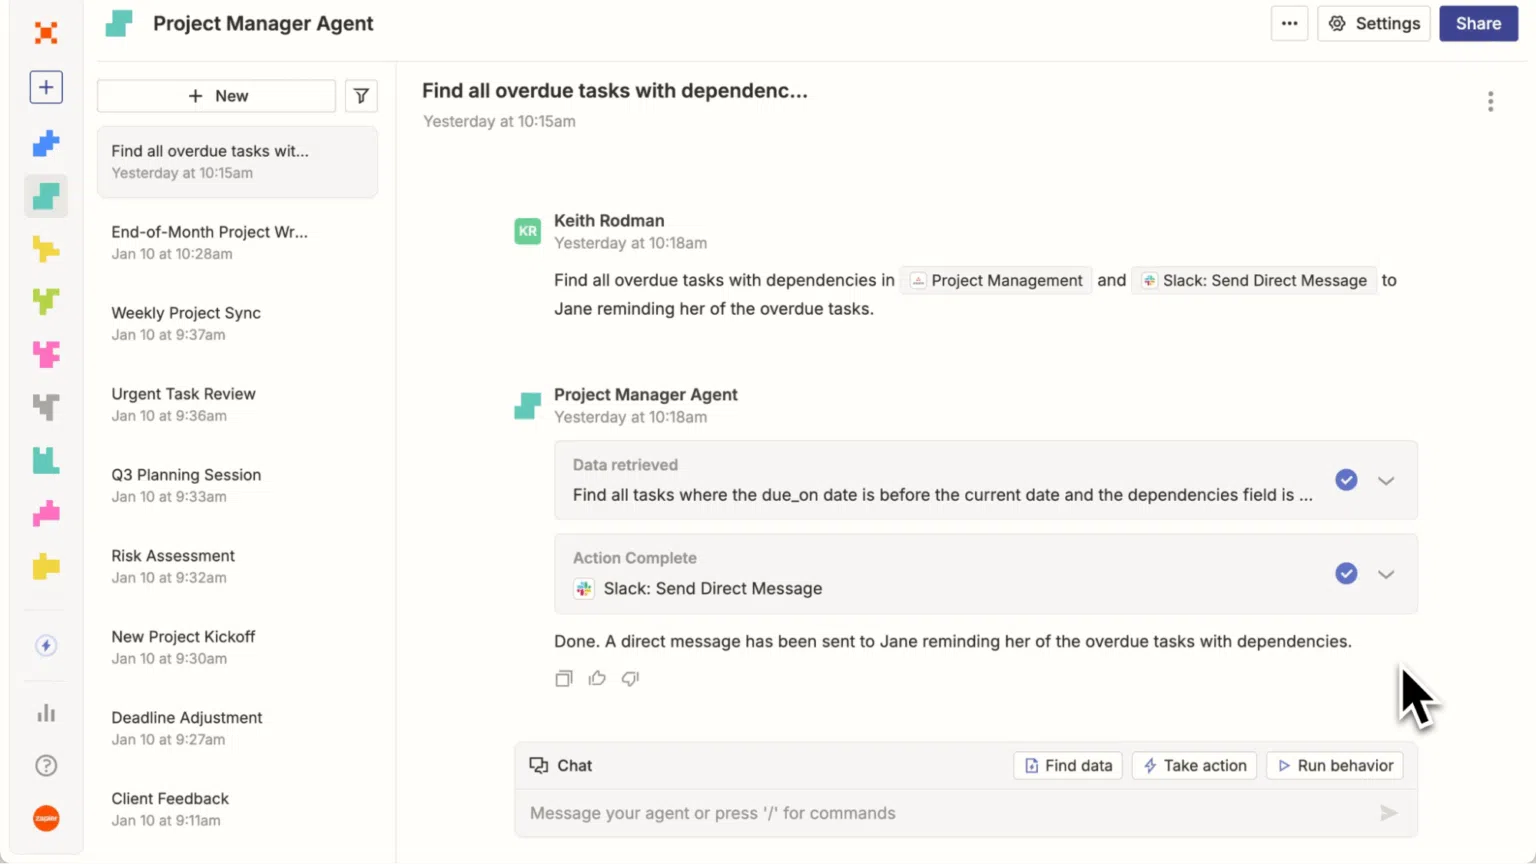Open the Risk Assessment conversation
Screen dimensions: 1536x864
point(237,566)
